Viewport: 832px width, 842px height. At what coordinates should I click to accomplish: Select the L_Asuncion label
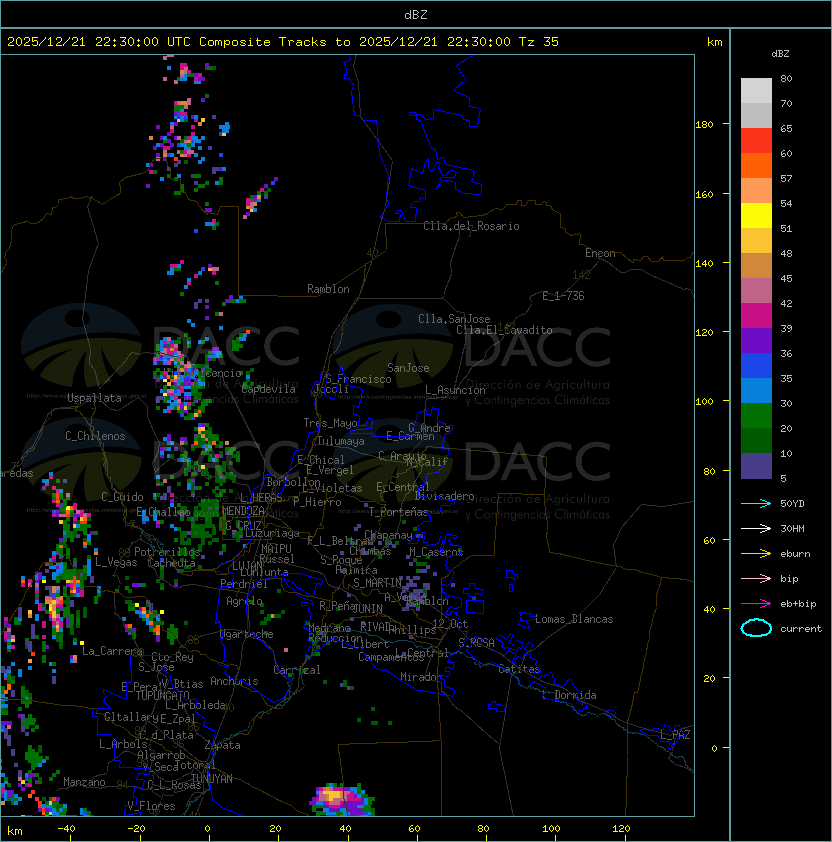tap(455, 390)
